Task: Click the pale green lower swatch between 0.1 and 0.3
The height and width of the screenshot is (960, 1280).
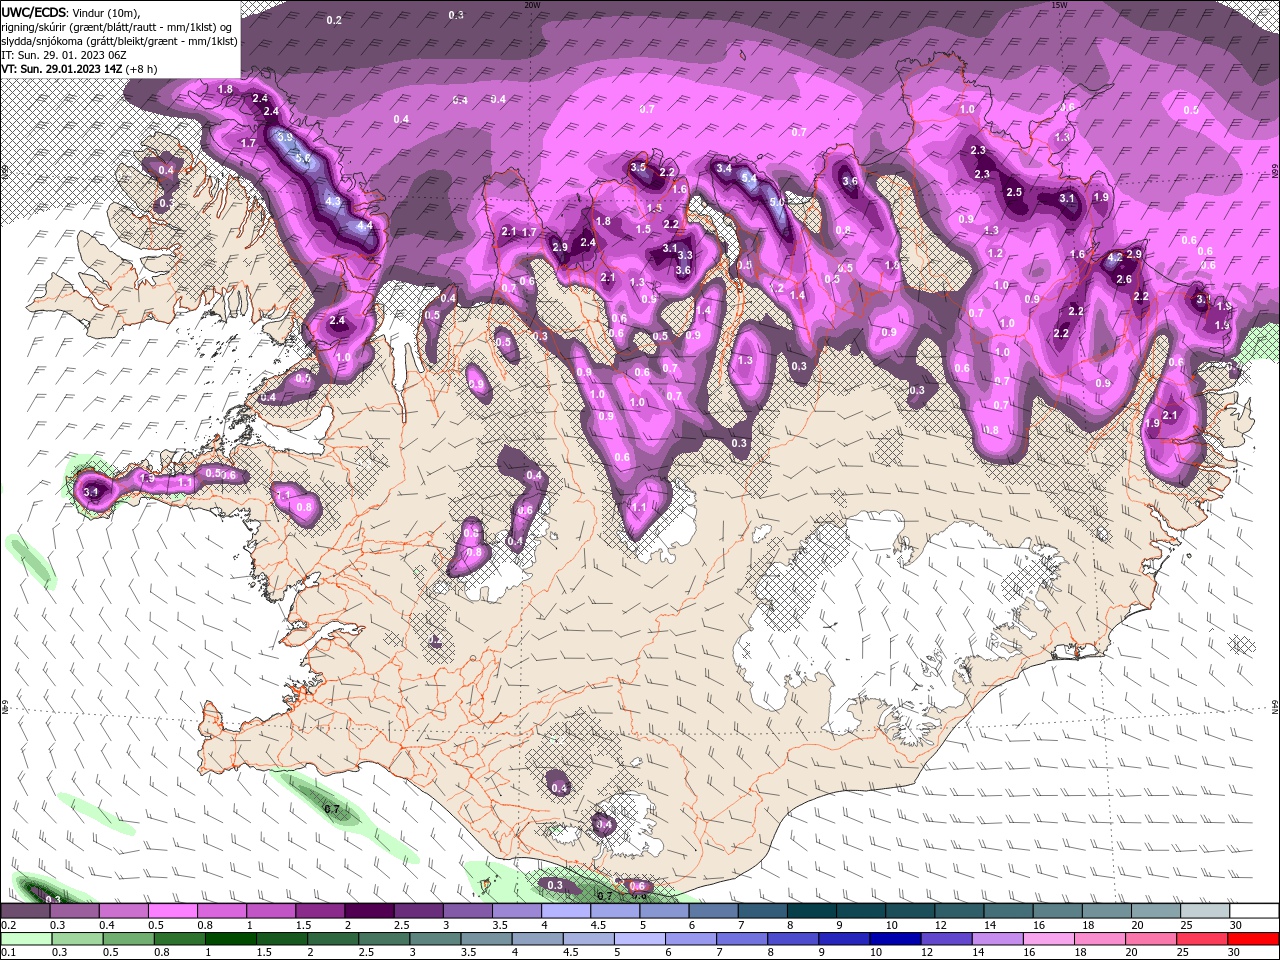Action: coord(26,939)
